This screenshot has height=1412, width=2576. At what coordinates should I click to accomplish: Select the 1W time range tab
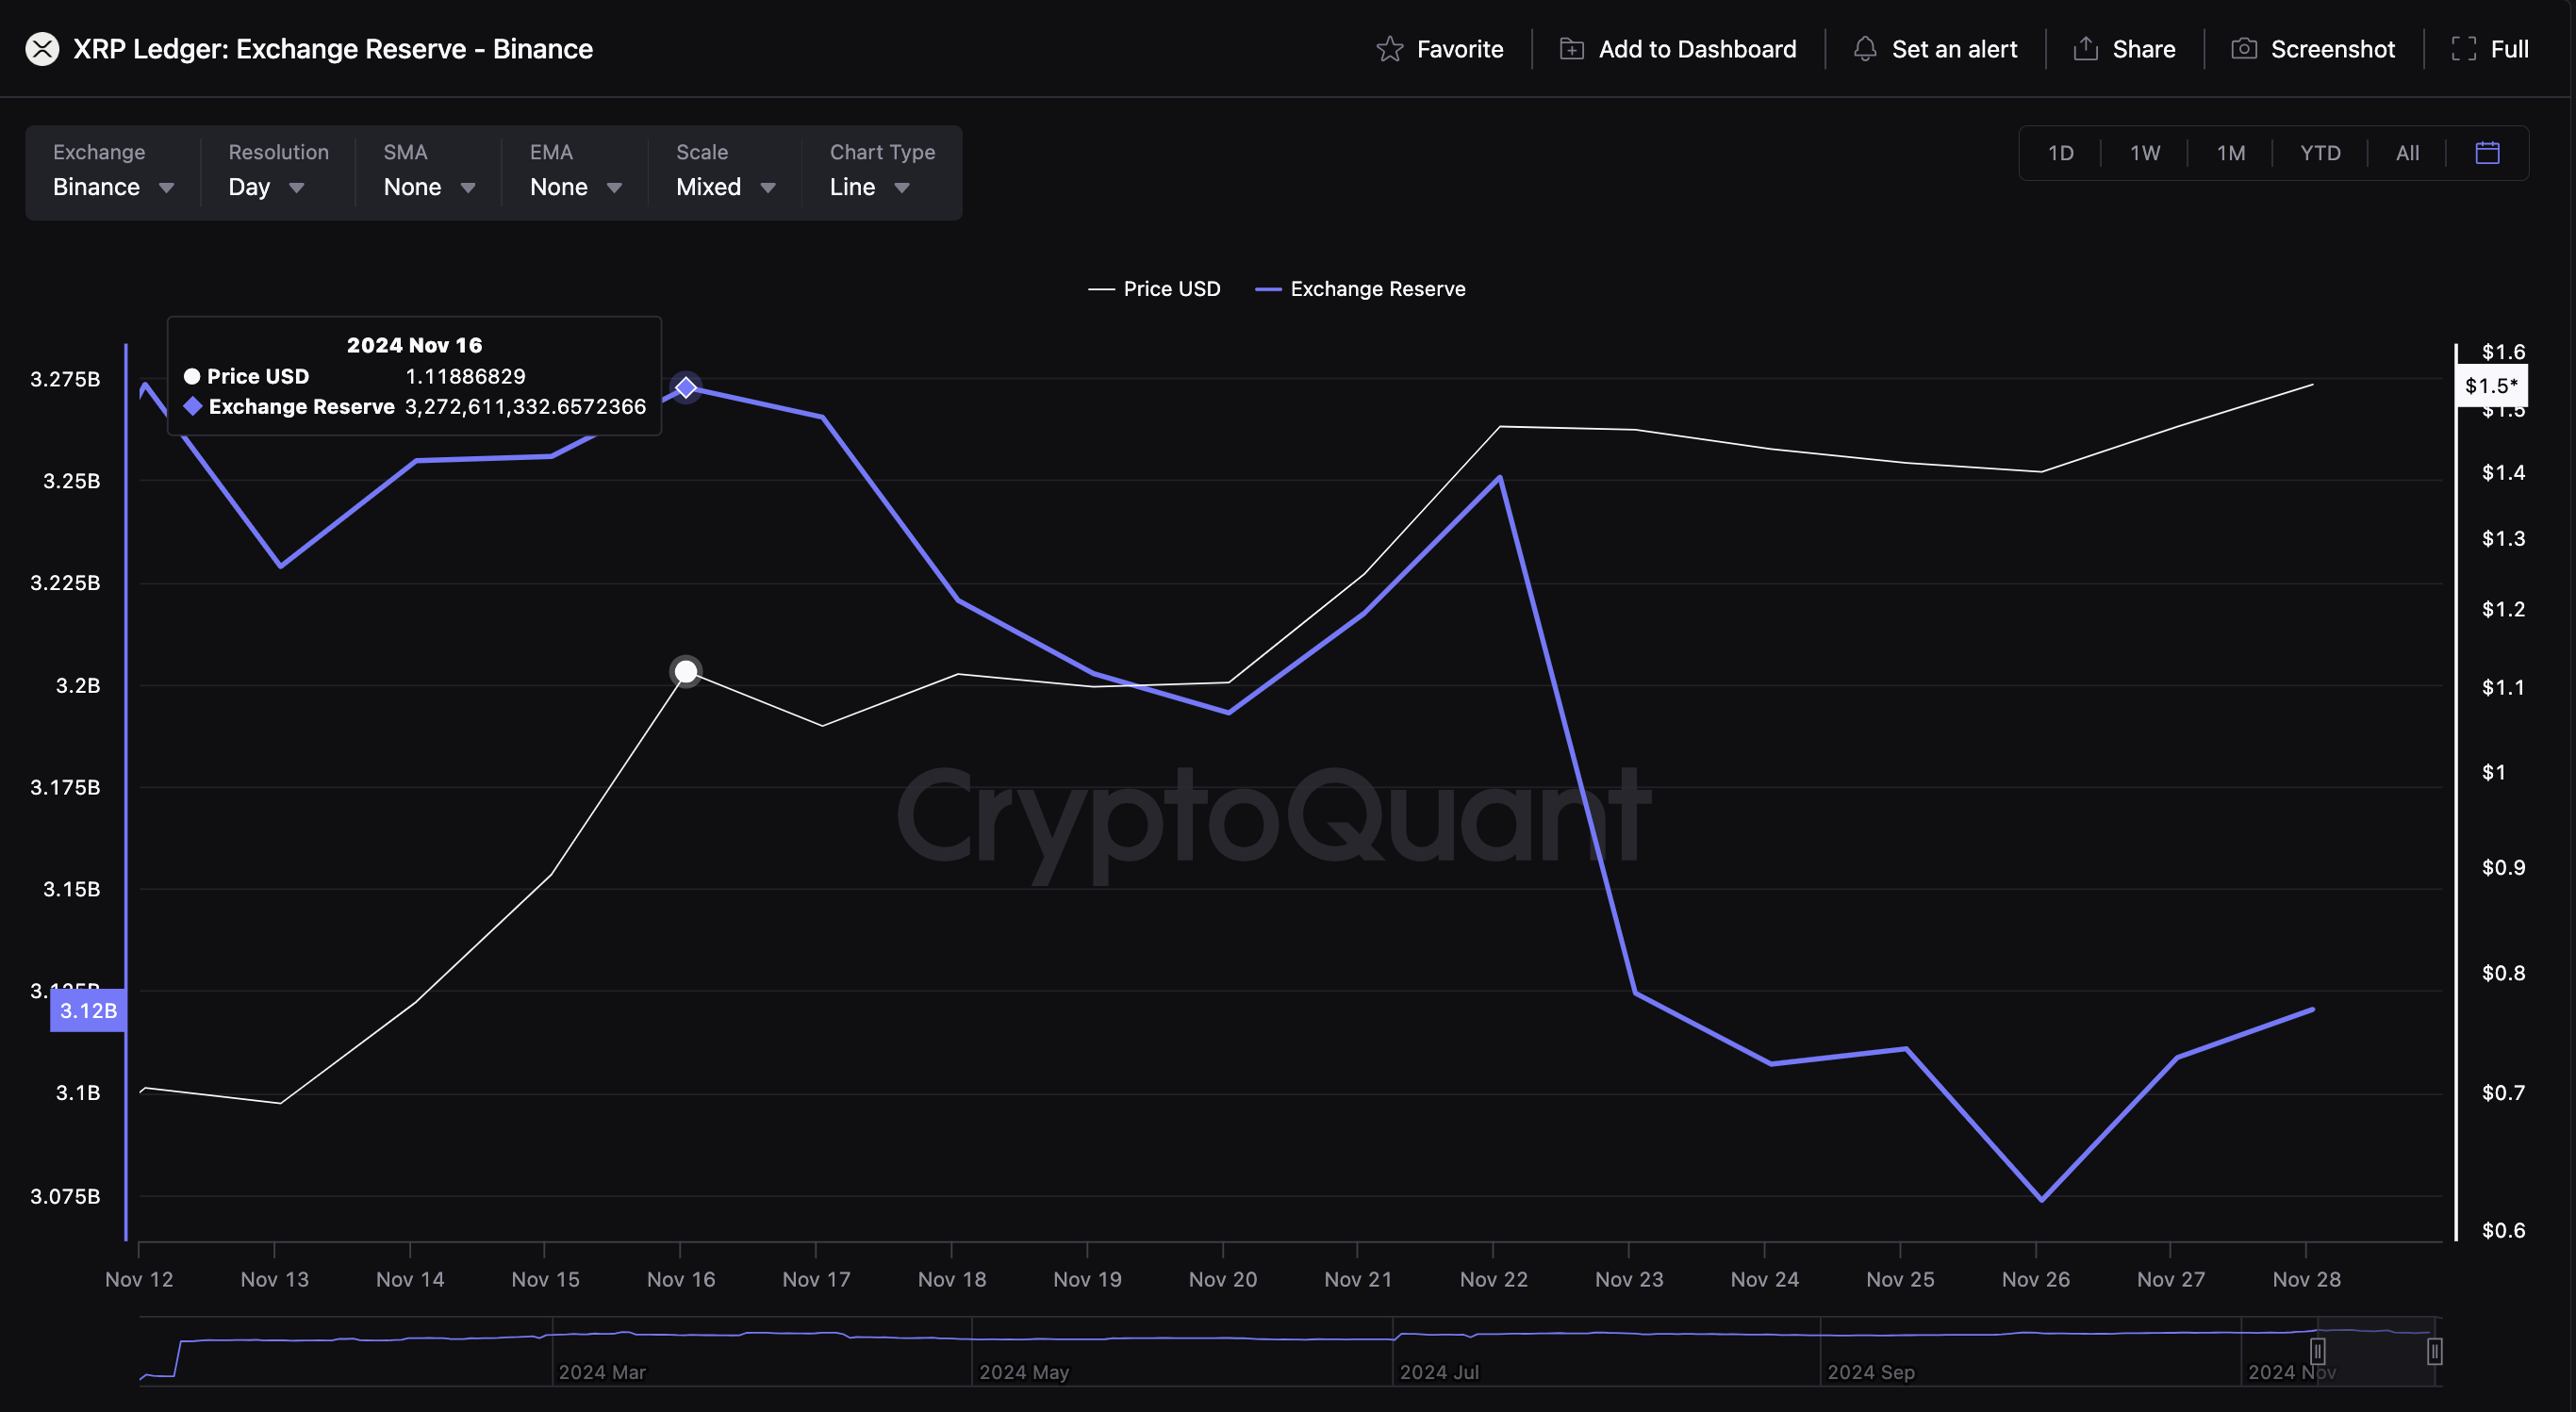(x=2145, y=152)
